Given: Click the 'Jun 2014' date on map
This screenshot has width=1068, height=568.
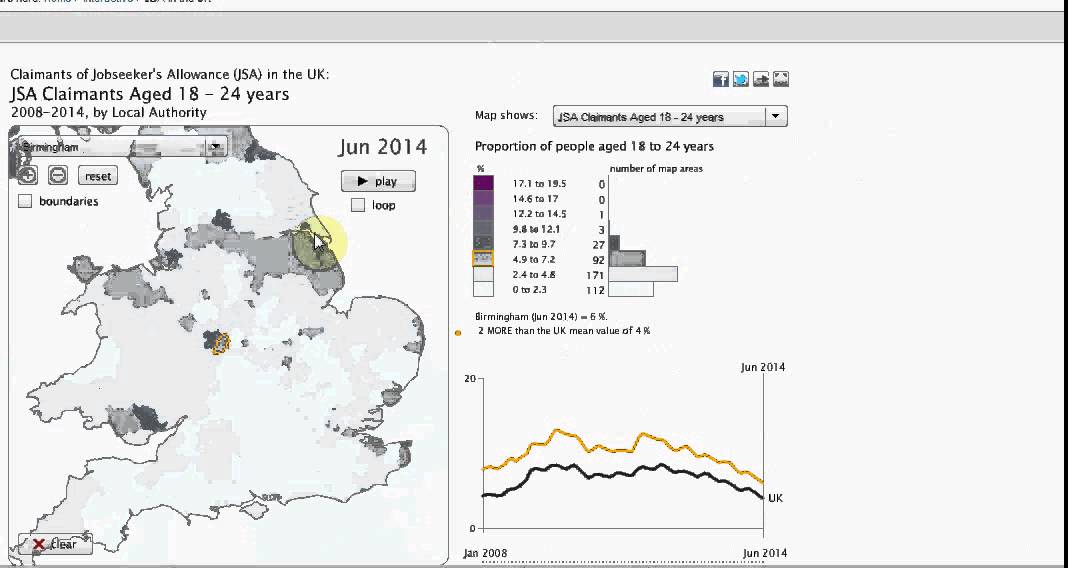Looking at the screenshot, I should (383, 147).
